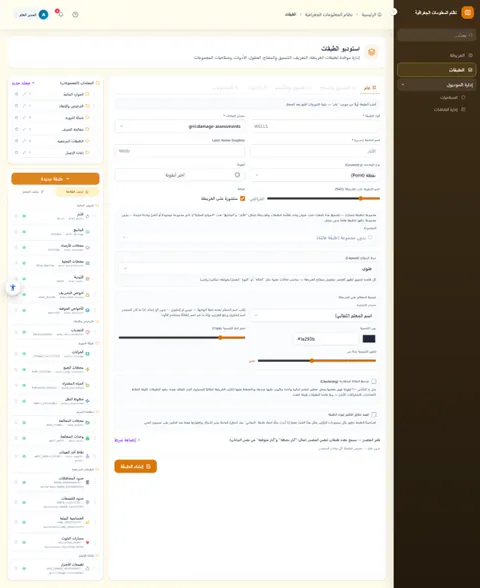This screenshot has width=480, height=588.
Task: Tick the zoom range restriction checkbox below Clustering
Action: click(374, 414)
